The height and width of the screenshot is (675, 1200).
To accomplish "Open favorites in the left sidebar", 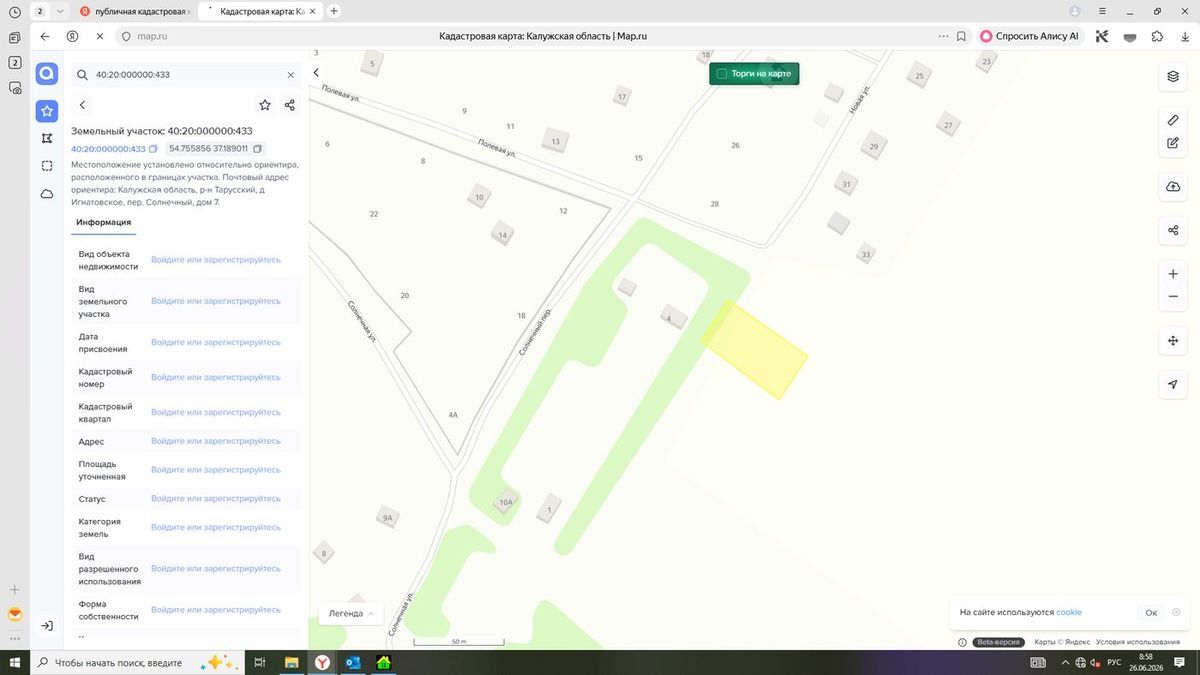I will (47, 111).
